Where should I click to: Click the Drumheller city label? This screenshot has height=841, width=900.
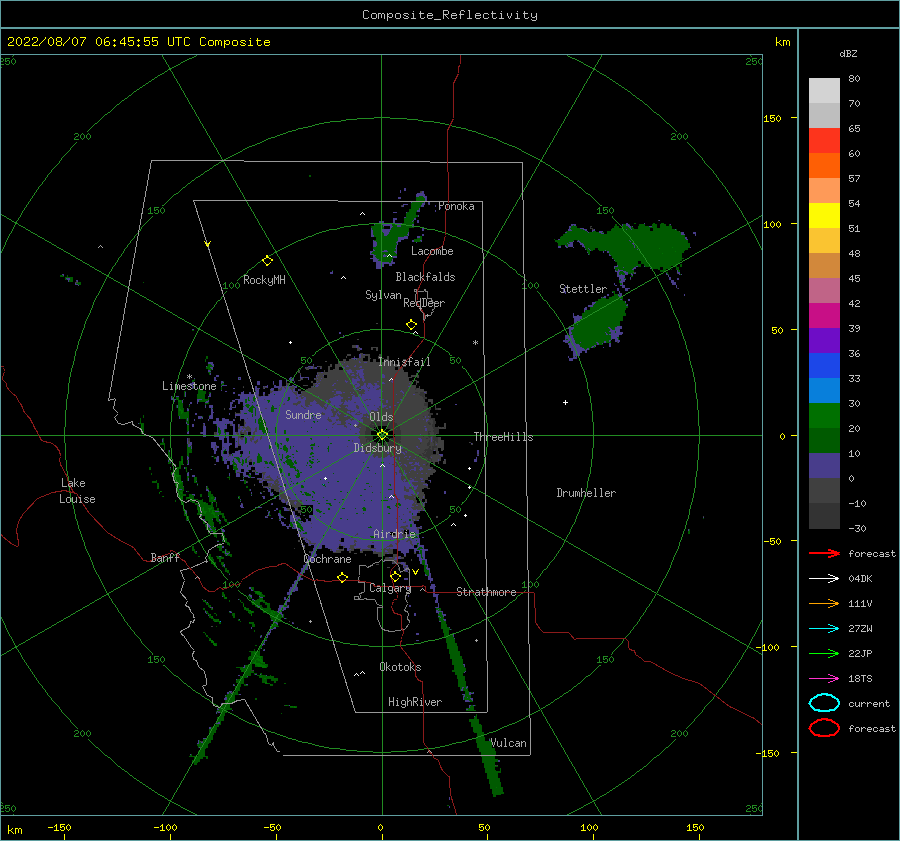coord(586,493)
